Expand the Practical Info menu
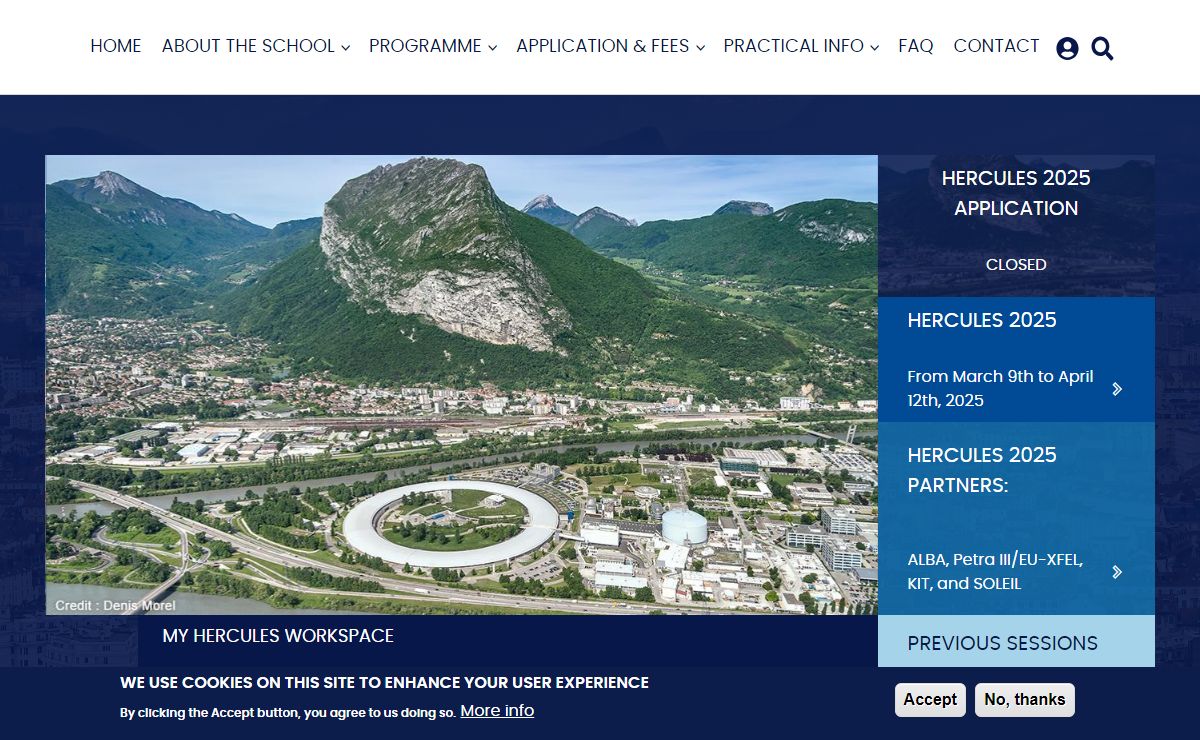 800,46
